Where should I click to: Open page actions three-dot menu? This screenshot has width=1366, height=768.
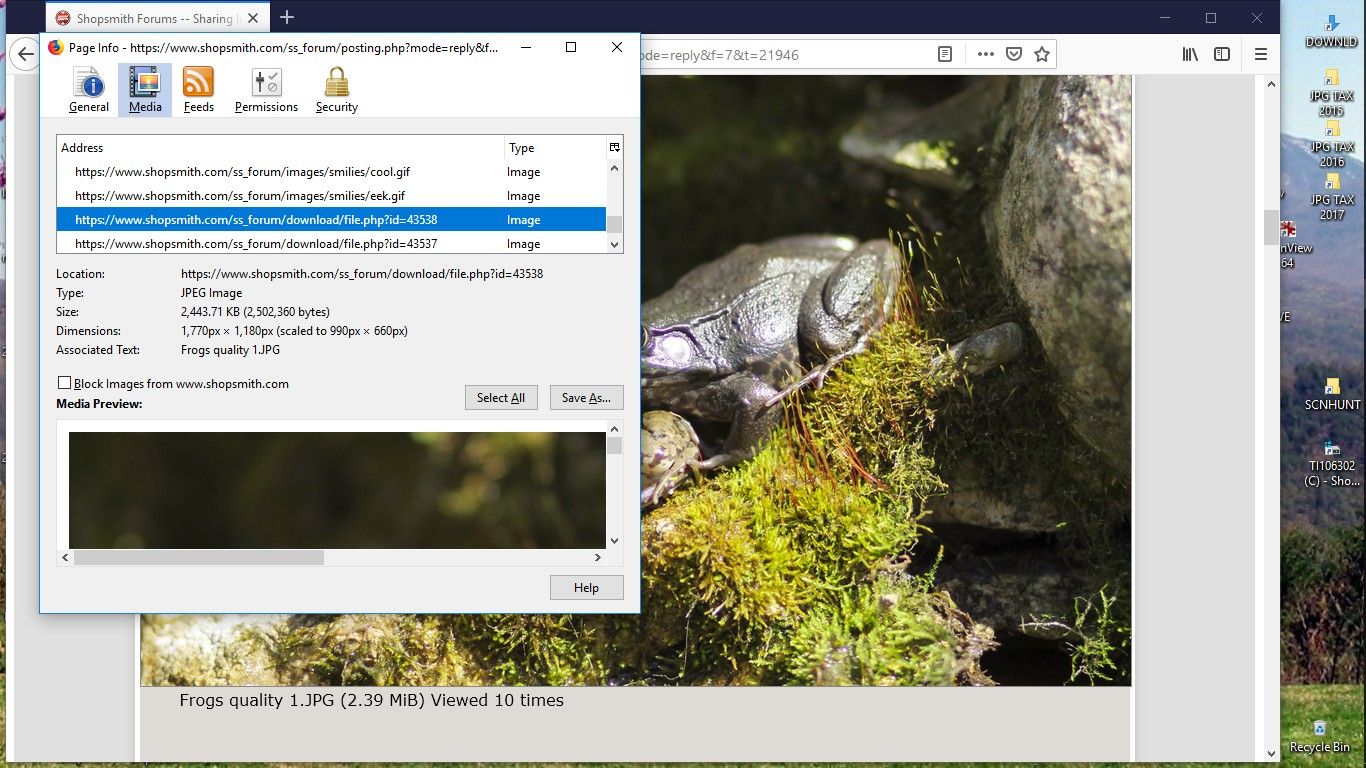click(x=986, y=54)
